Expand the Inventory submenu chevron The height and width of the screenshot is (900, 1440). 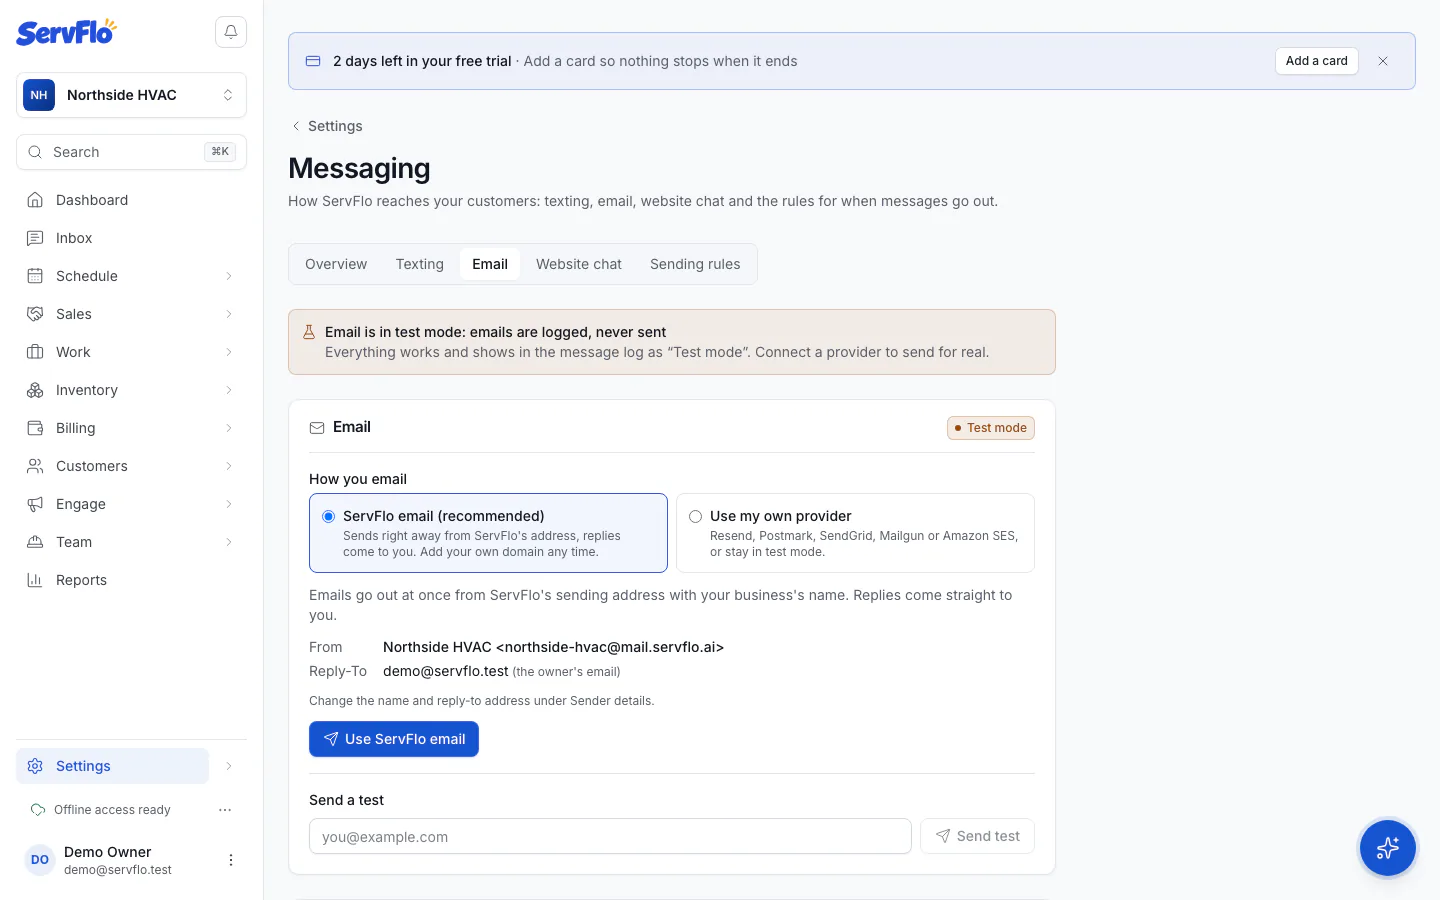tap(229, 390)
